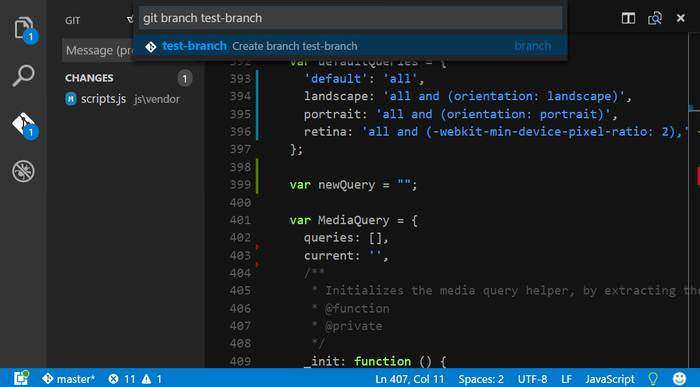Click the 'var newQuery' code line
Screen dimensions: 700x387
pyautogui.click(x=353, y=185)
